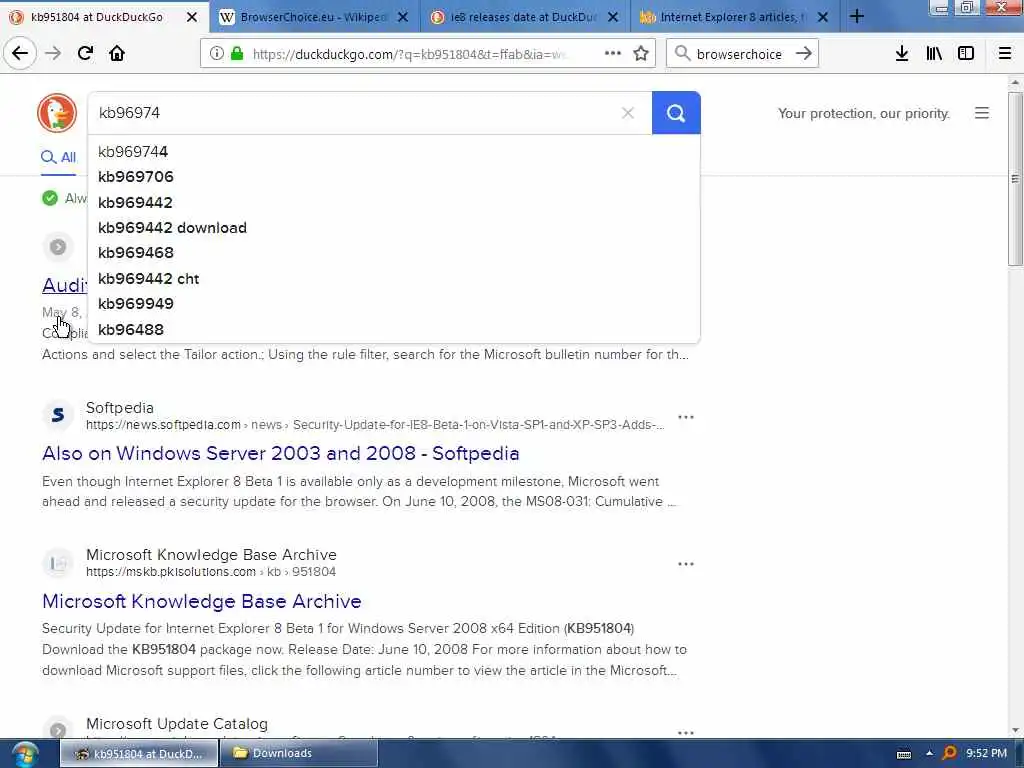Choose suggestion kb969468

point(394,253)
